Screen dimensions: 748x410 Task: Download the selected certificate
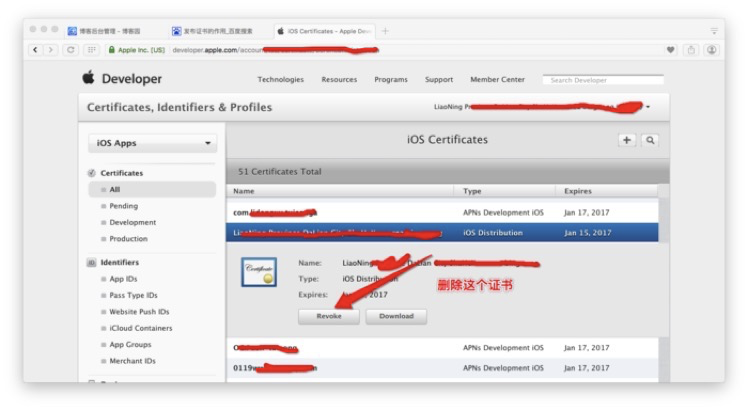[x=396, y=316]
